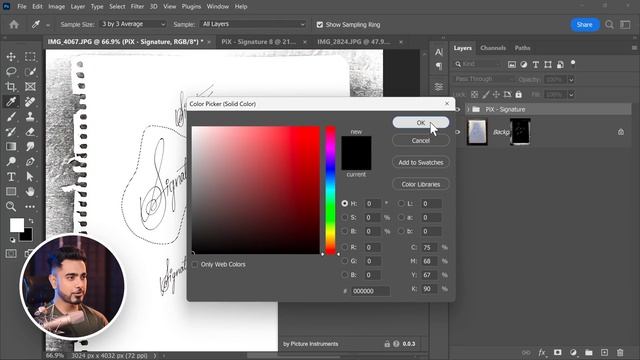Switch to the Channels tab

click(493, 48)
